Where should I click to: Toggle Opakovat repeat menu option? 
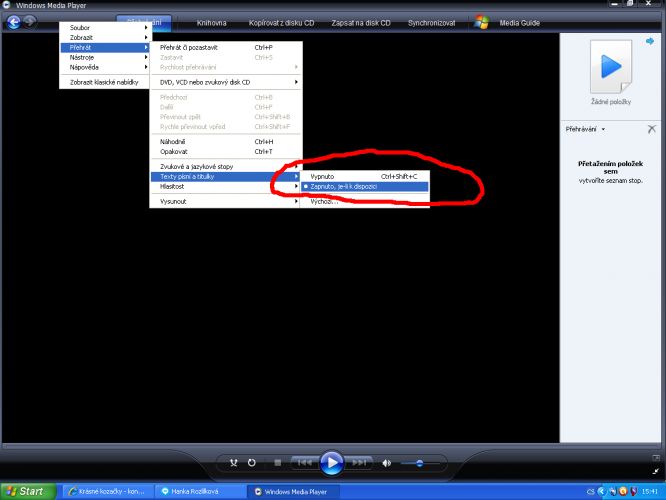226,152
